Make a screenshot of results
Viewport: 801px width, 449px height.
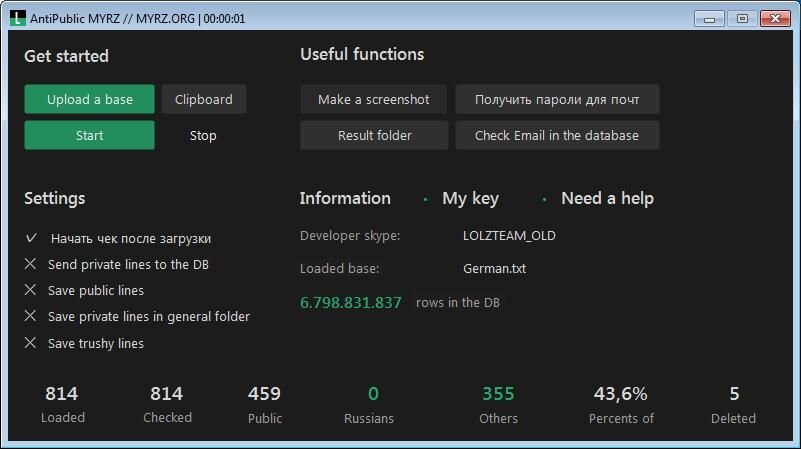[x=373, y=99]
